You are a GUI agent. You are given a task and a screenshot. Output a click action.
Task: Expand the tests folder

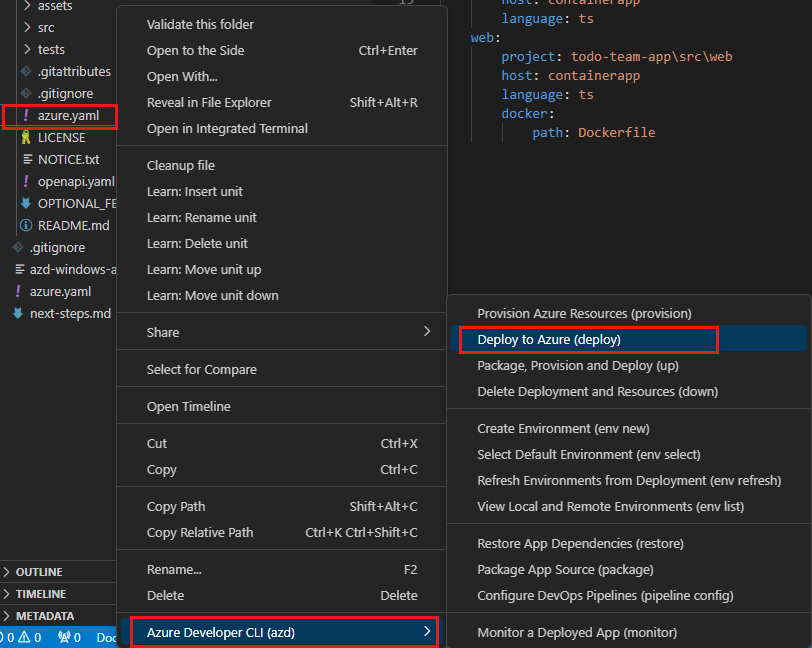(27, 49)
